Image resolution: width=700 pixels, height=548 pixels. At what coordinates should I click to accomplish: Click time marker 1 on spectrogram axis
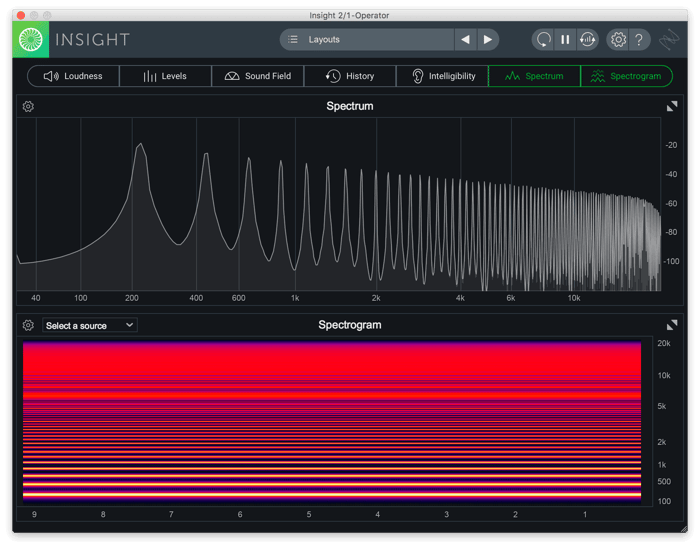585,515
